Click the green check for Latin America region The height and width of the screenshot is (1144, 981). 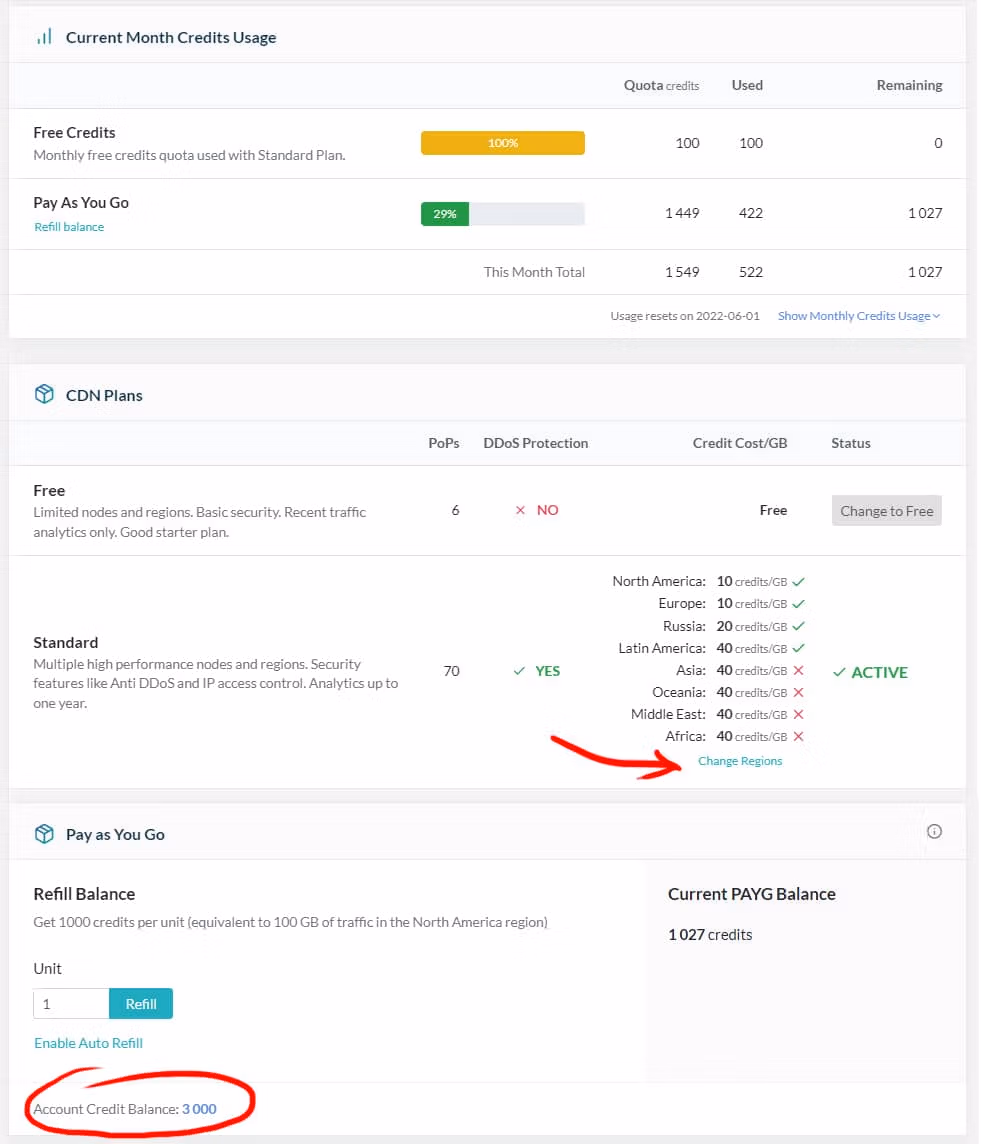coord(799,648)
